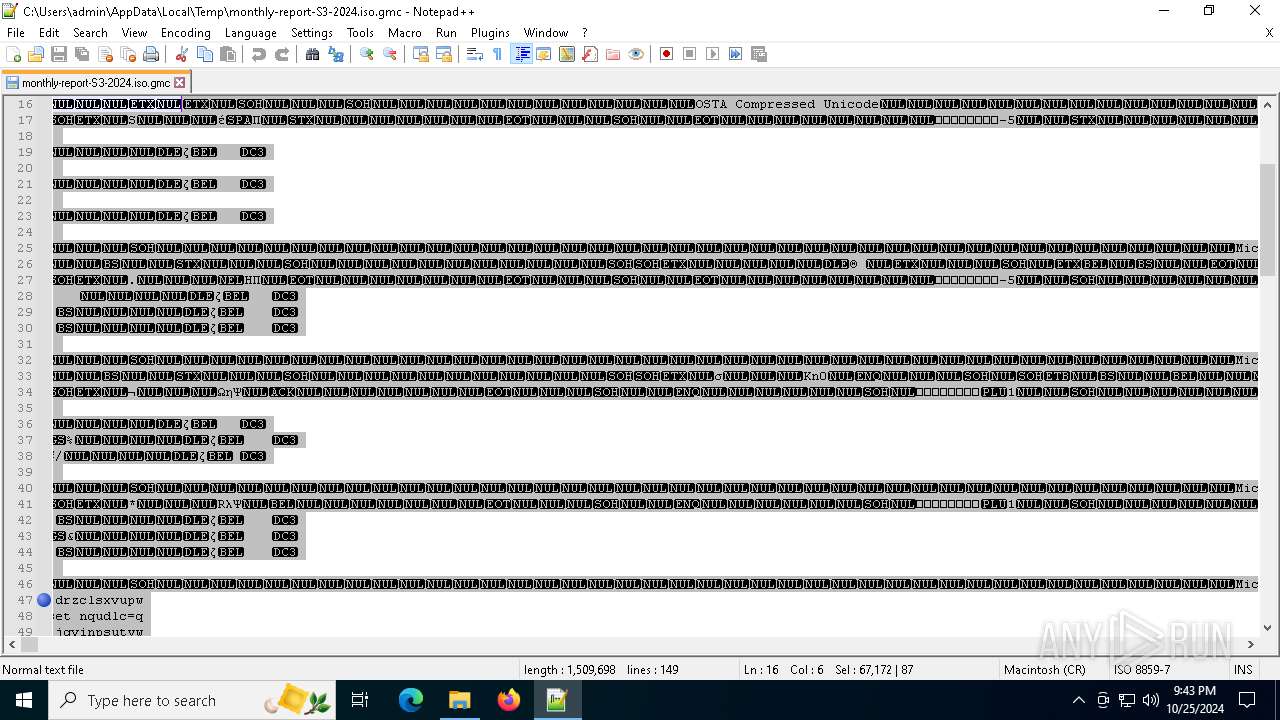
Task: Open the Language menu
Action: coord(251,32)
